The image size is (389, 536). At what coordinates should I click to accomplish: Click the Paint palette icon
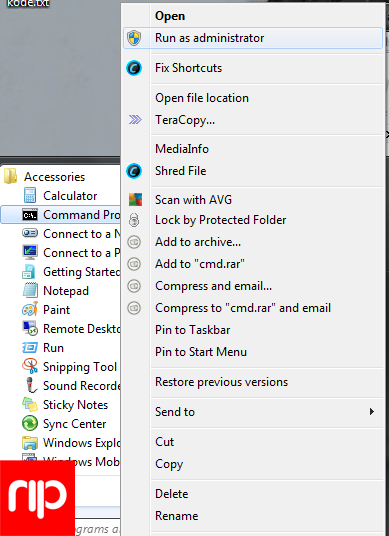click(30, 309)
